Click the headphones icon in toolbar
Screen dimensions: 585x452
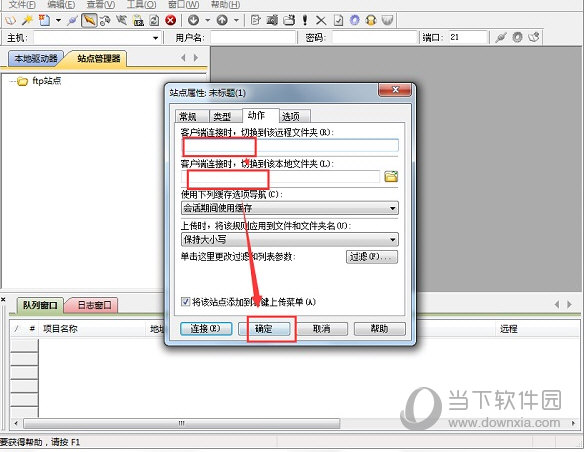[371, 20]
